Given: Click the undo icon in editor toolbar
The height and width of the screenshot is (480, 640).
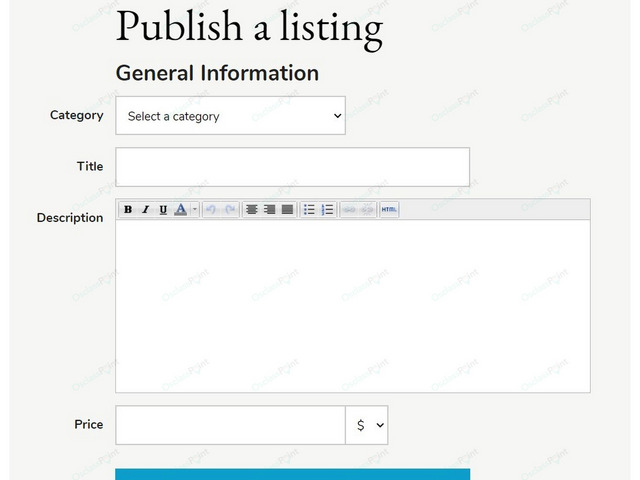Looking at the screenshot, I should [211, 210].
